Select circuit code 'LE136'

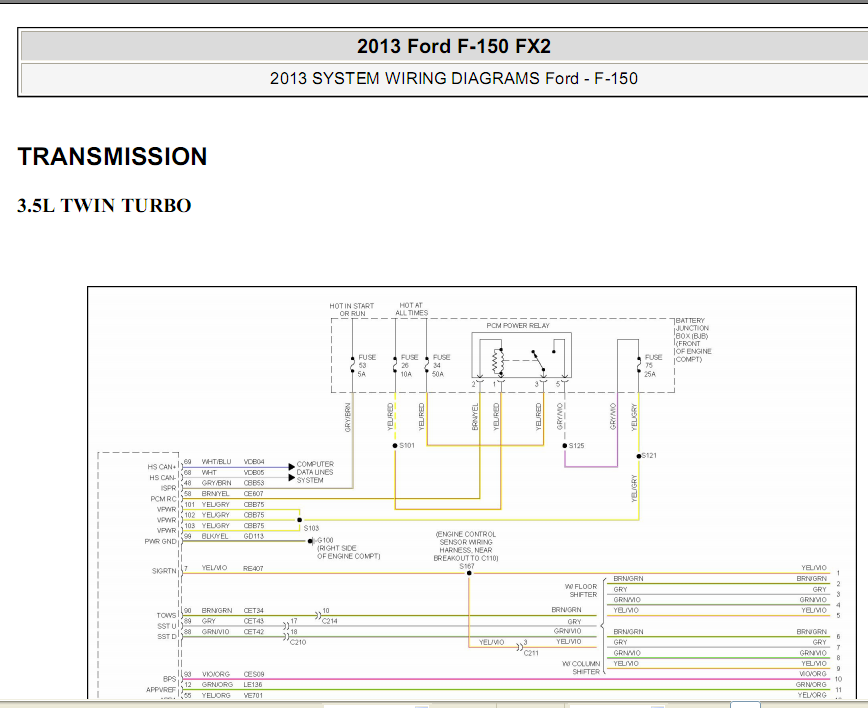click(x=253, y=685)
